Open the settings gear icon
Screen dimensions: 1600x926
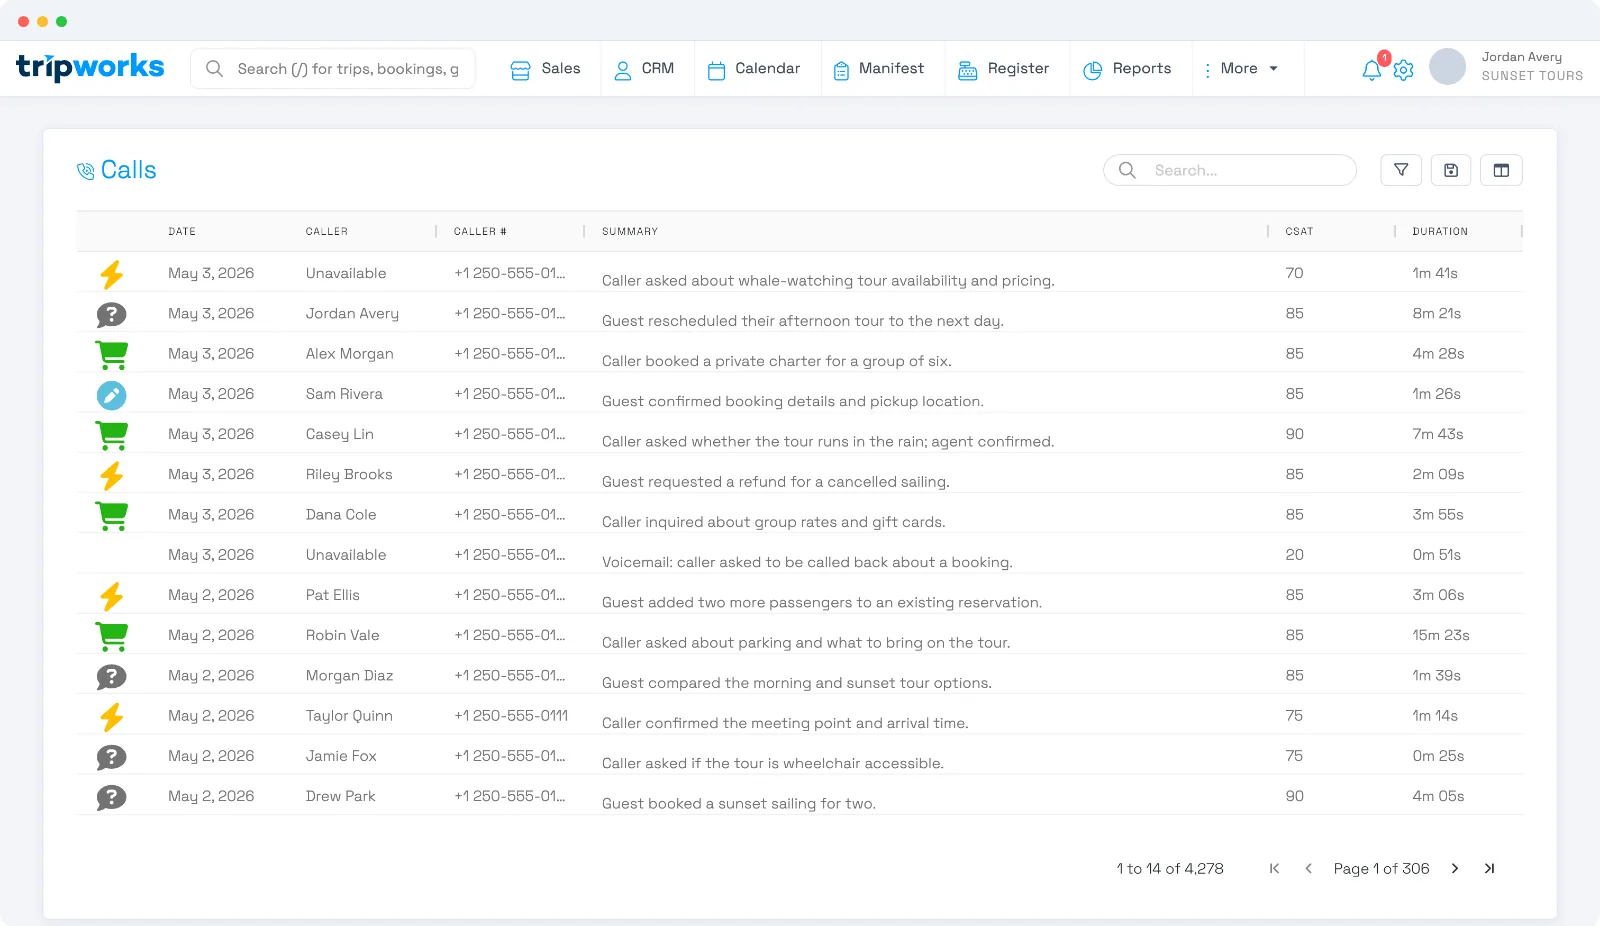point(1403,70)
